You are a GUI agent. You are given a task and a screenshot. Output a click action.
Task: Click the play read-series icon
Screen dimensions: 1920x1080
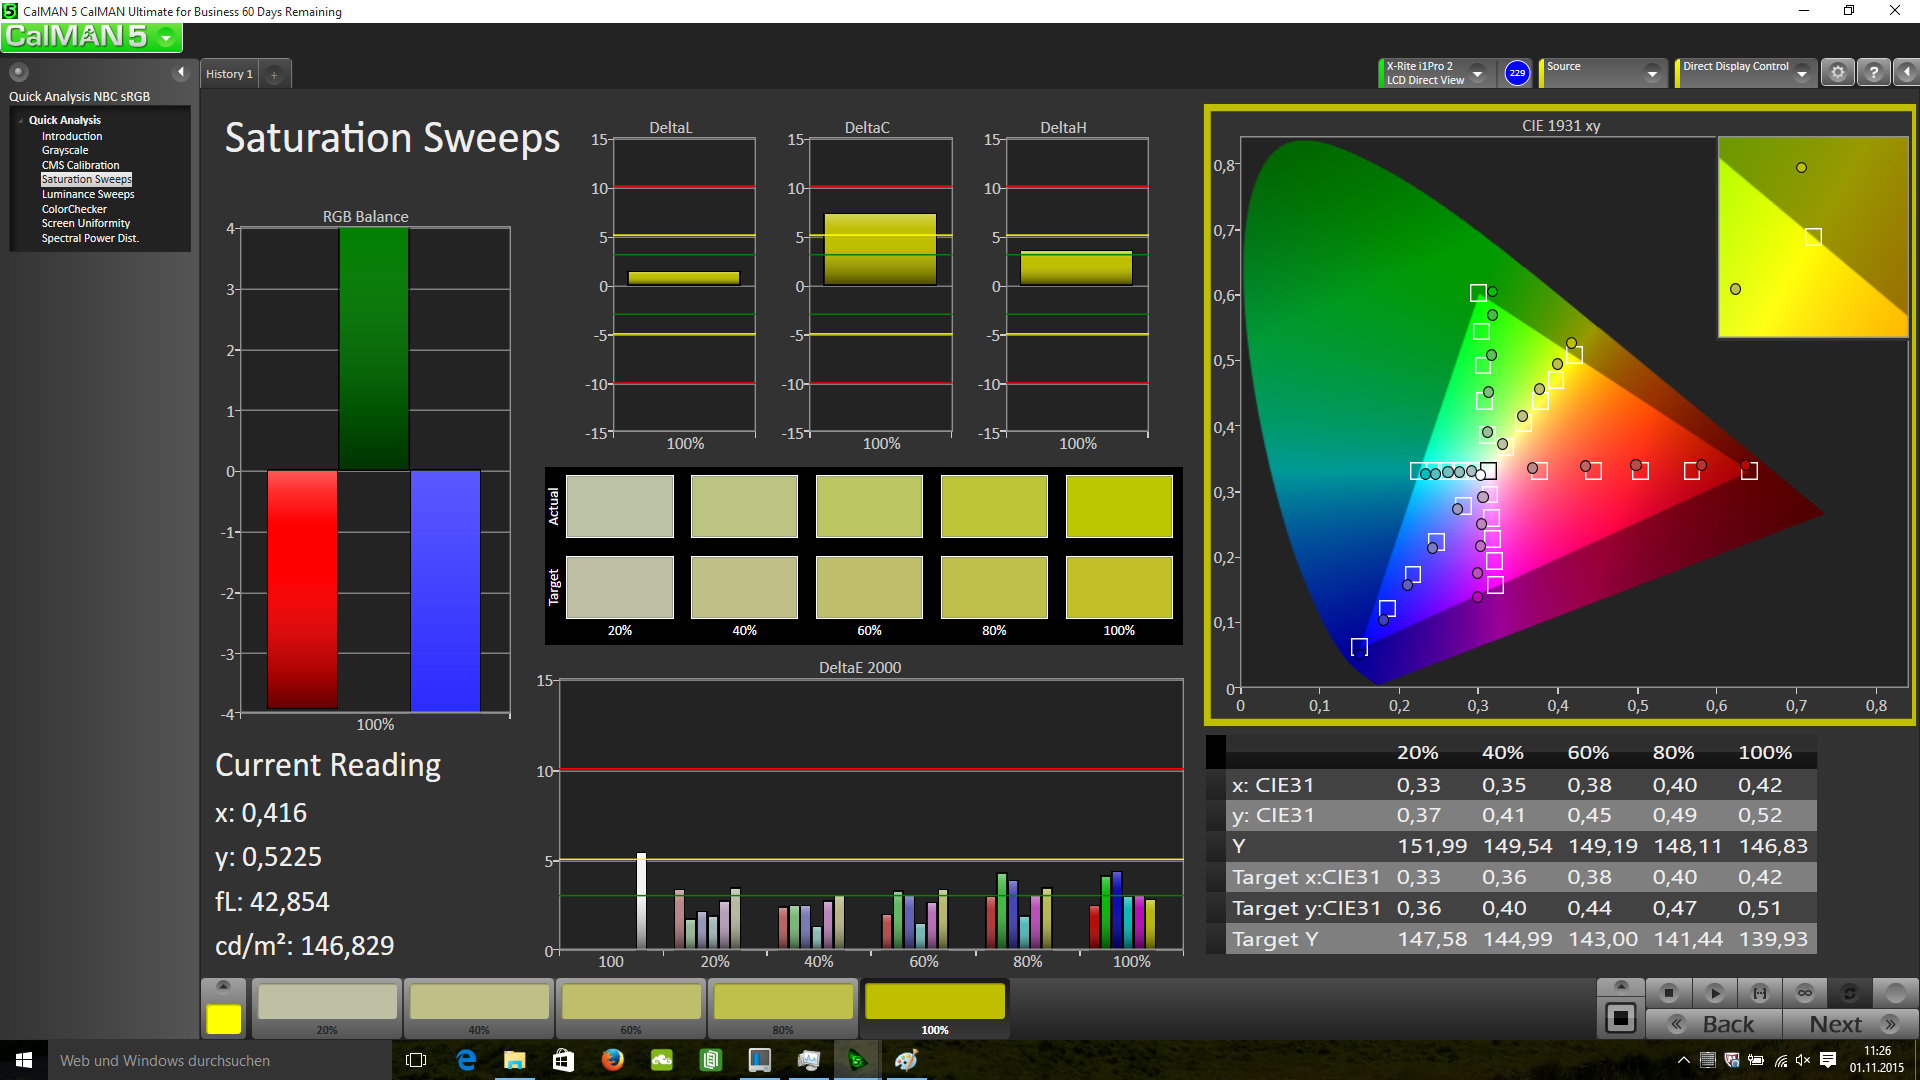[1714, 993]
